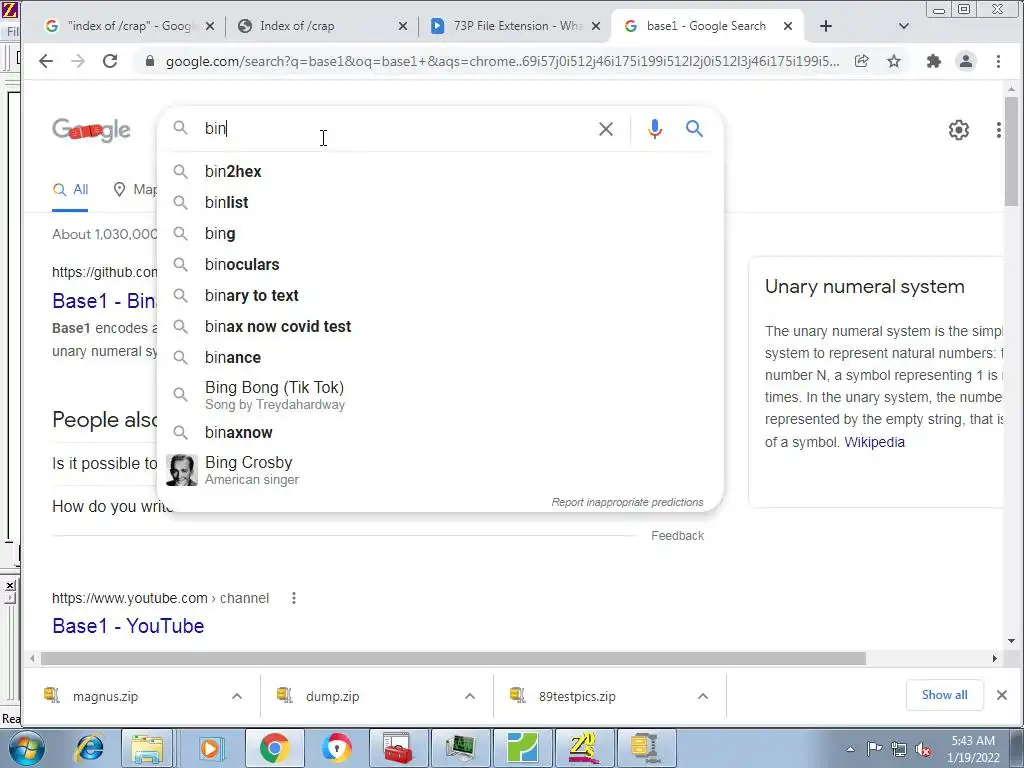Click the vertical scrollbar thumb
This screenshot has height=768, width=1024.
[x=1012, y=152]
